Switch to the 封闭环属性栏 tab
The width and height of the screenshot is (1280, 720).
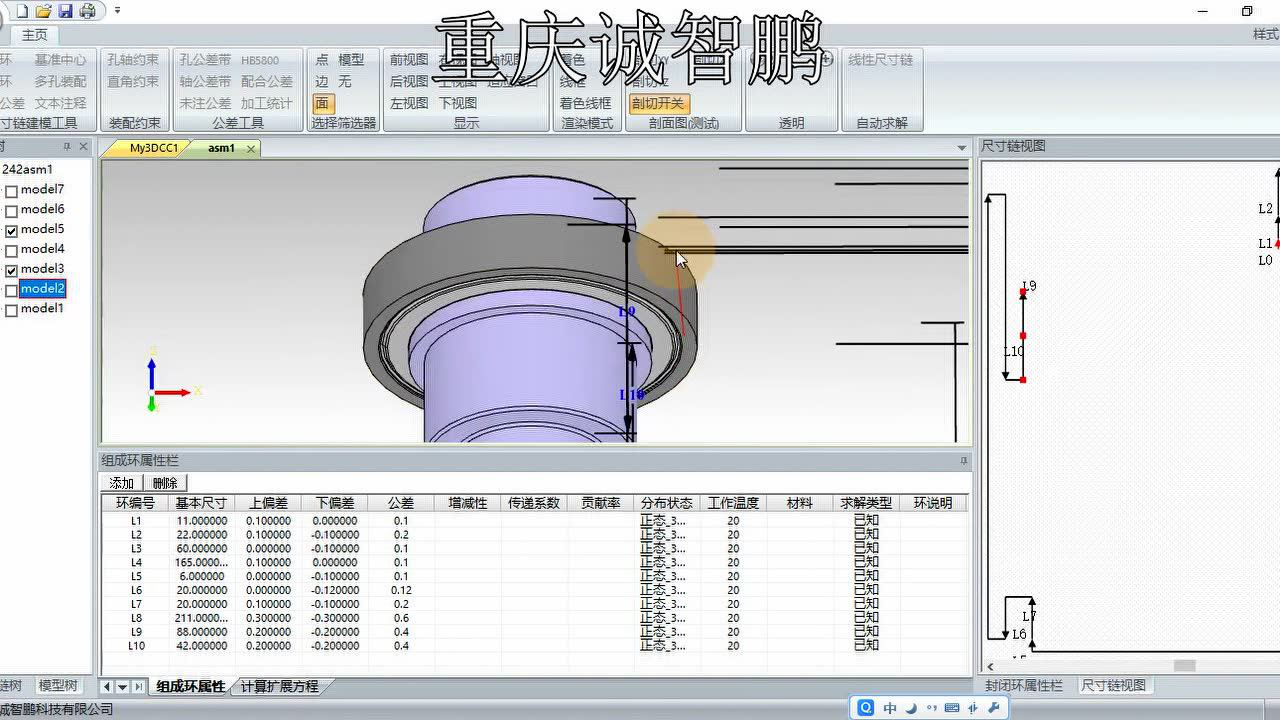[x=1023, y=686]
